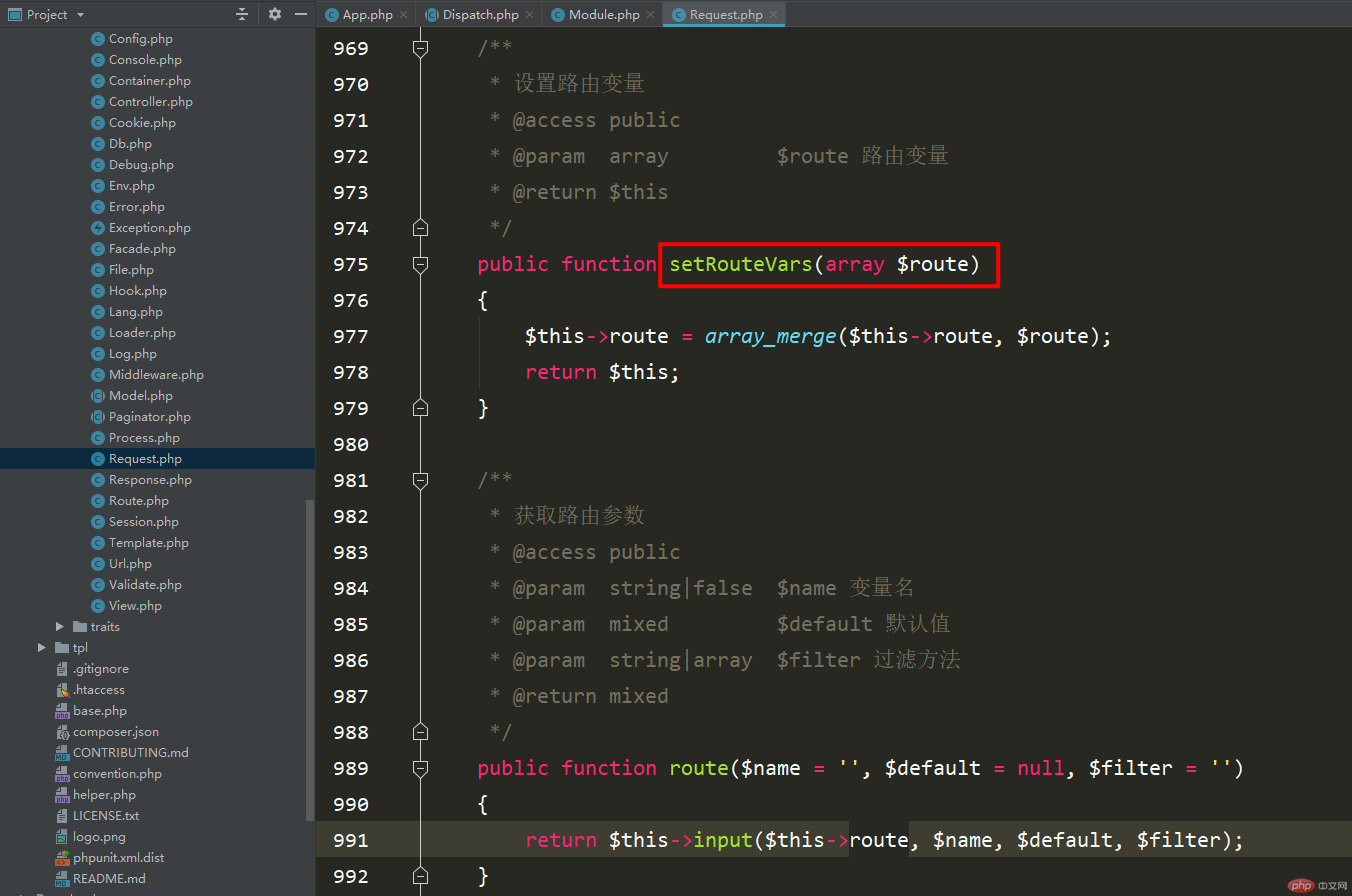This screenshot has width=1352, height=896.
Task: Select Debug.php file
Action: tap(141, 164)
